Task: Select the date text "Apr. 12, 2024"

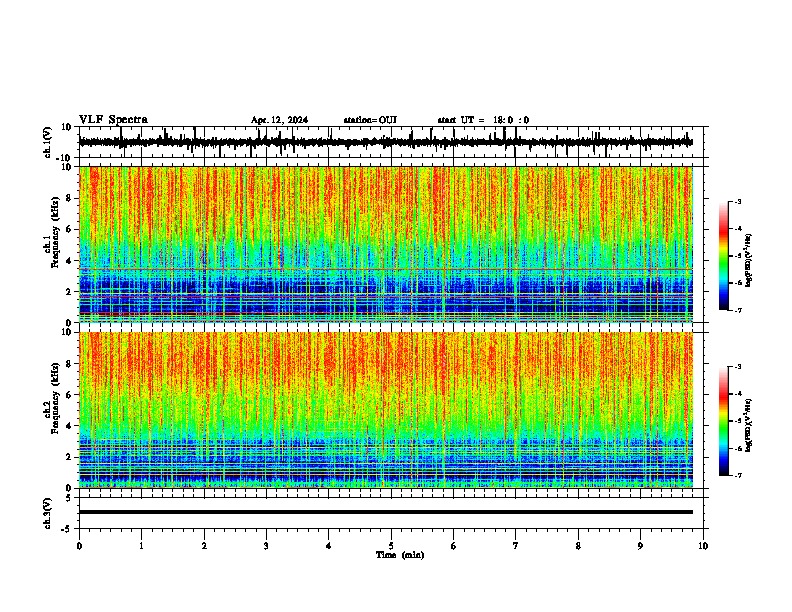Action: (x=279, y=120)
